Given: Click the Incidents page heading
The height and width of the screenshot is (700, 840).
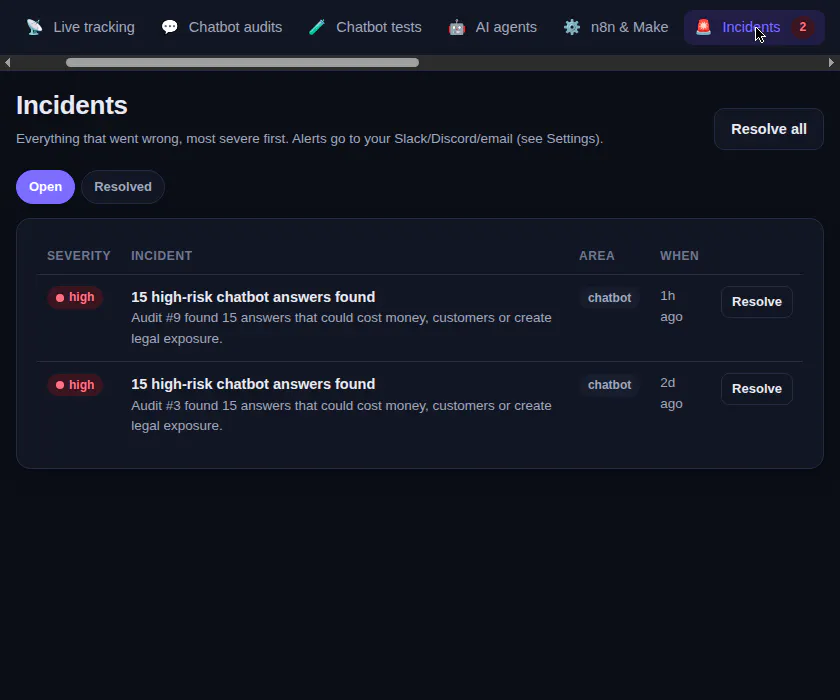Looking at the screenshot, I should (x=72, y=105).
